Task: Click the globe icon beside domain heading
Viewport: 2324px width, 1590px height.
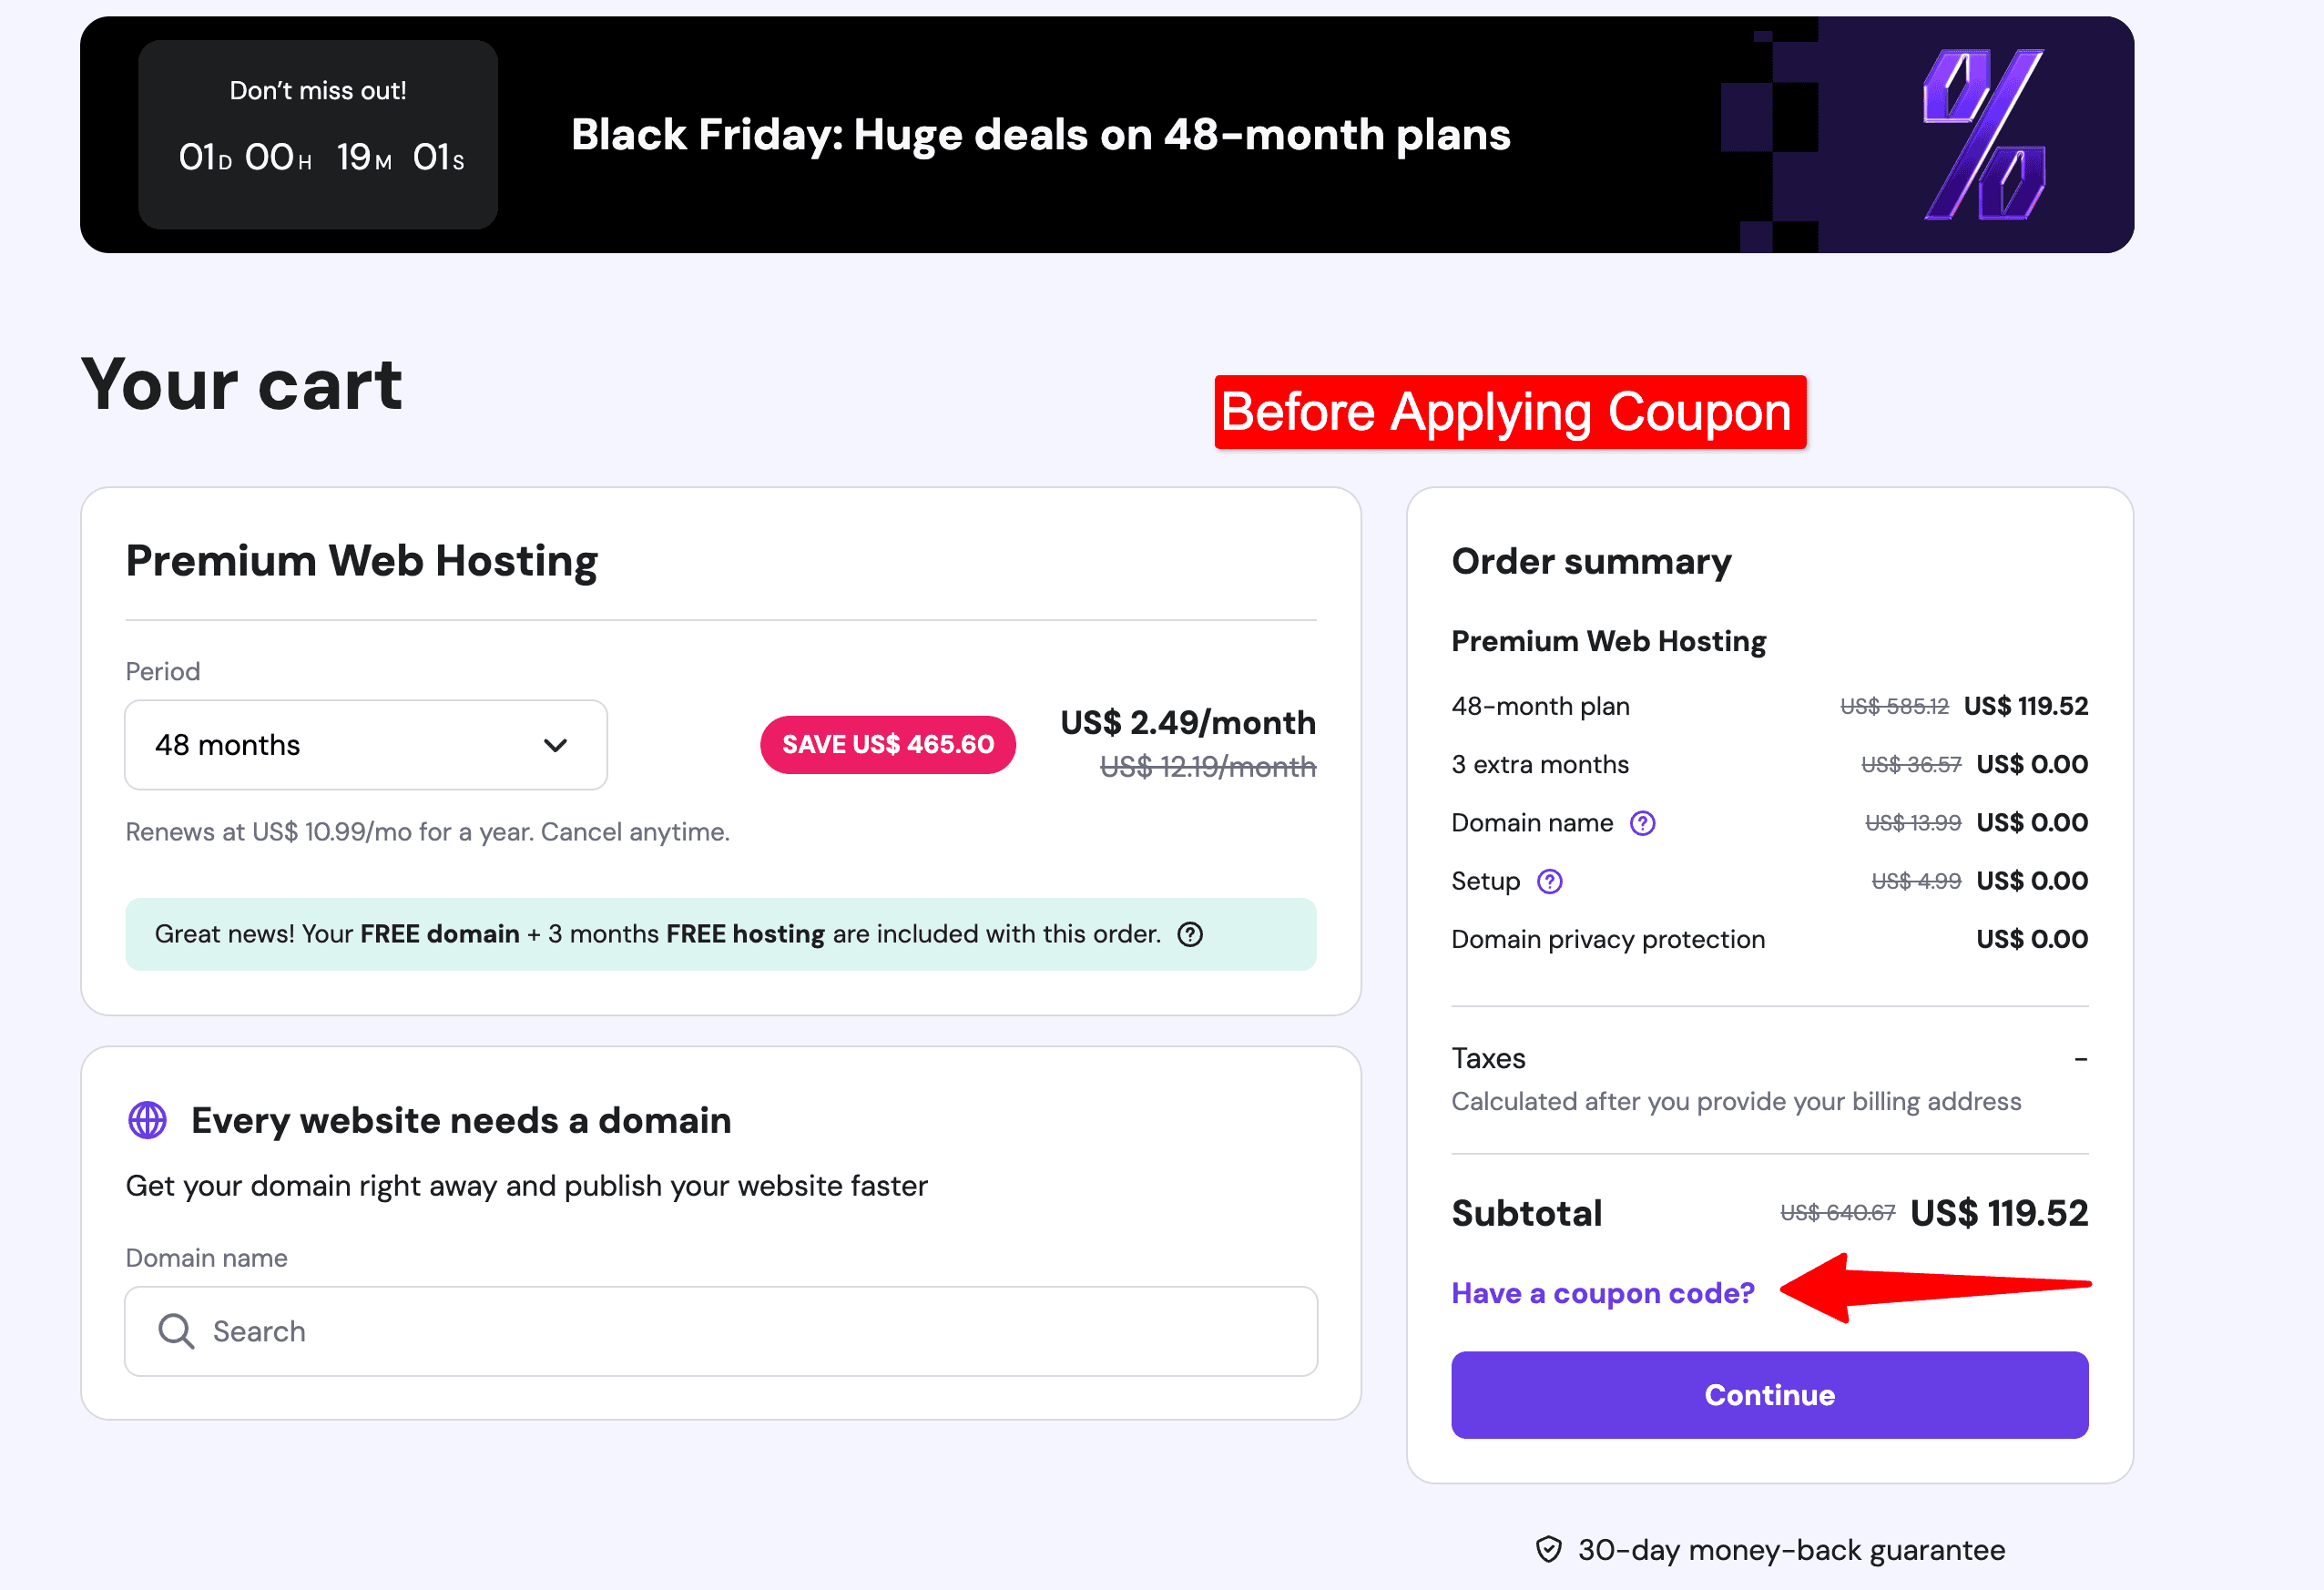Action: coord(147,1120)
